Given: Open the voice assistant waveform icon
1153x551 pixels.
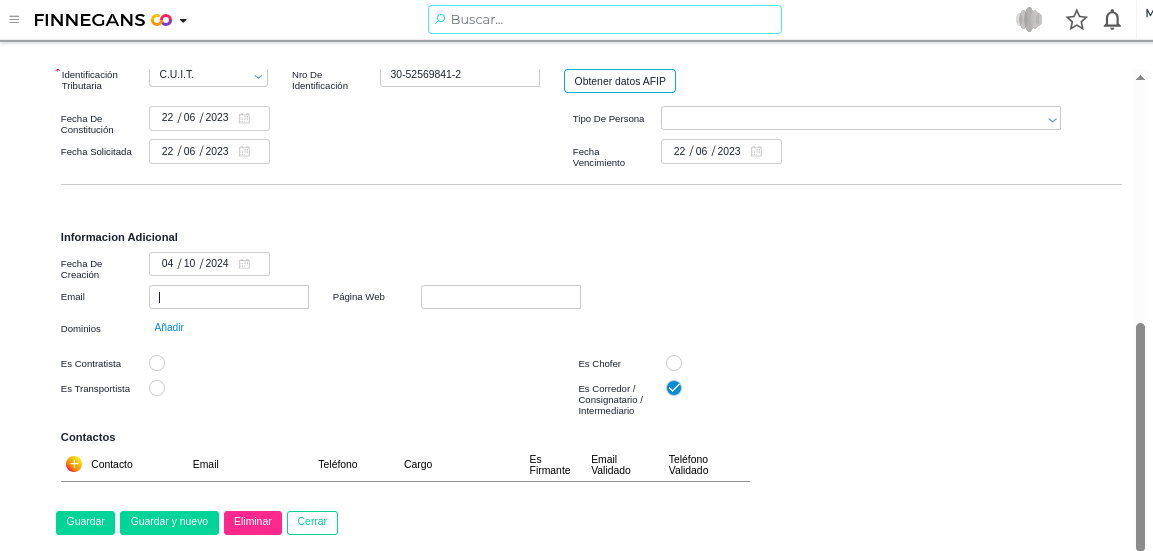Looking at the screenshot, I should (1029, 20).
